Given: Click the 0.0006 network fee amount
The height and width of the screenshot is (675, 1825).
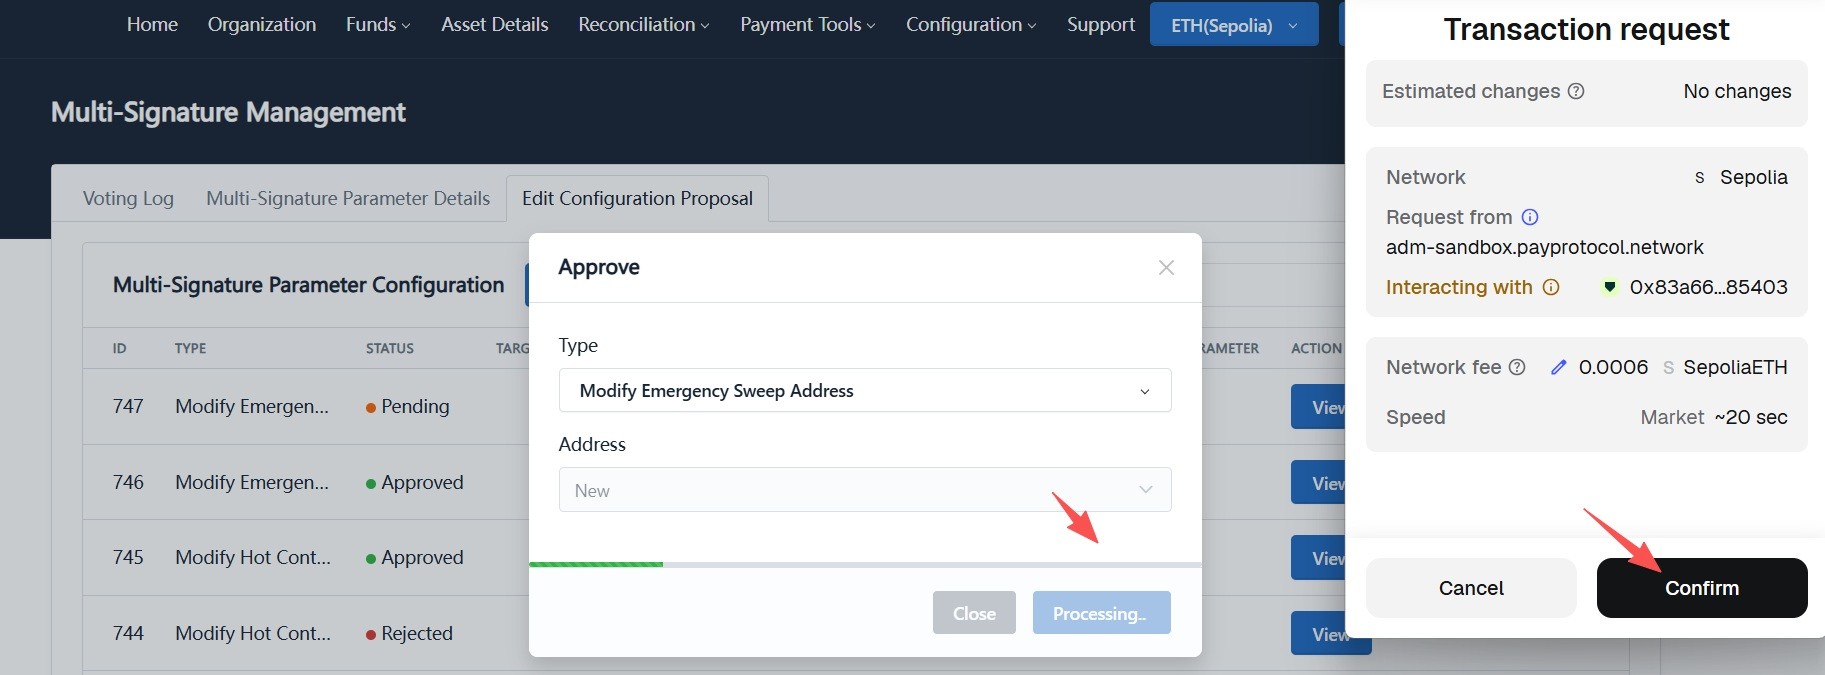Looking at the screenshot, I should (x=1613, y=367).
